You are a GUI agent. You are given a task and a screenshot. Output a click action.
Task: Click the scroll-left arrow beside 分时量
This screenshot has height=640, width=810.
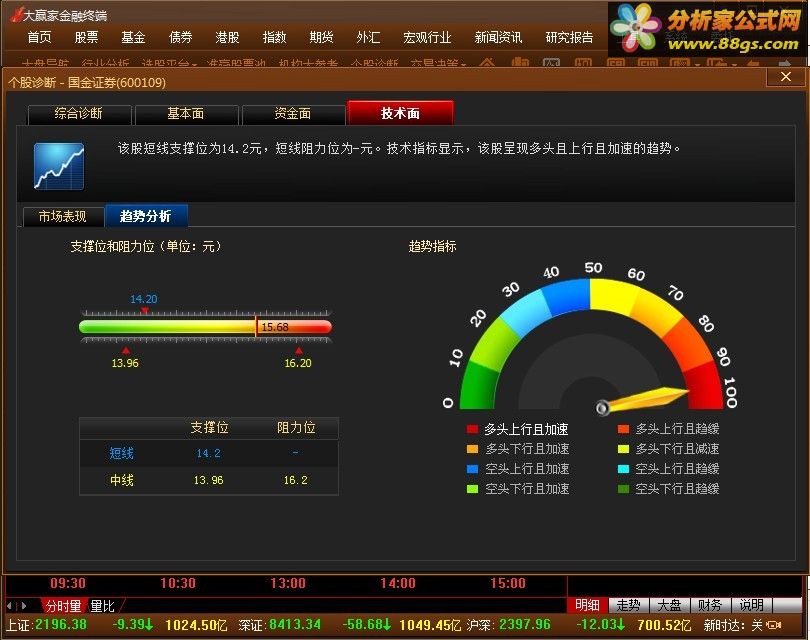click(9, 605)
